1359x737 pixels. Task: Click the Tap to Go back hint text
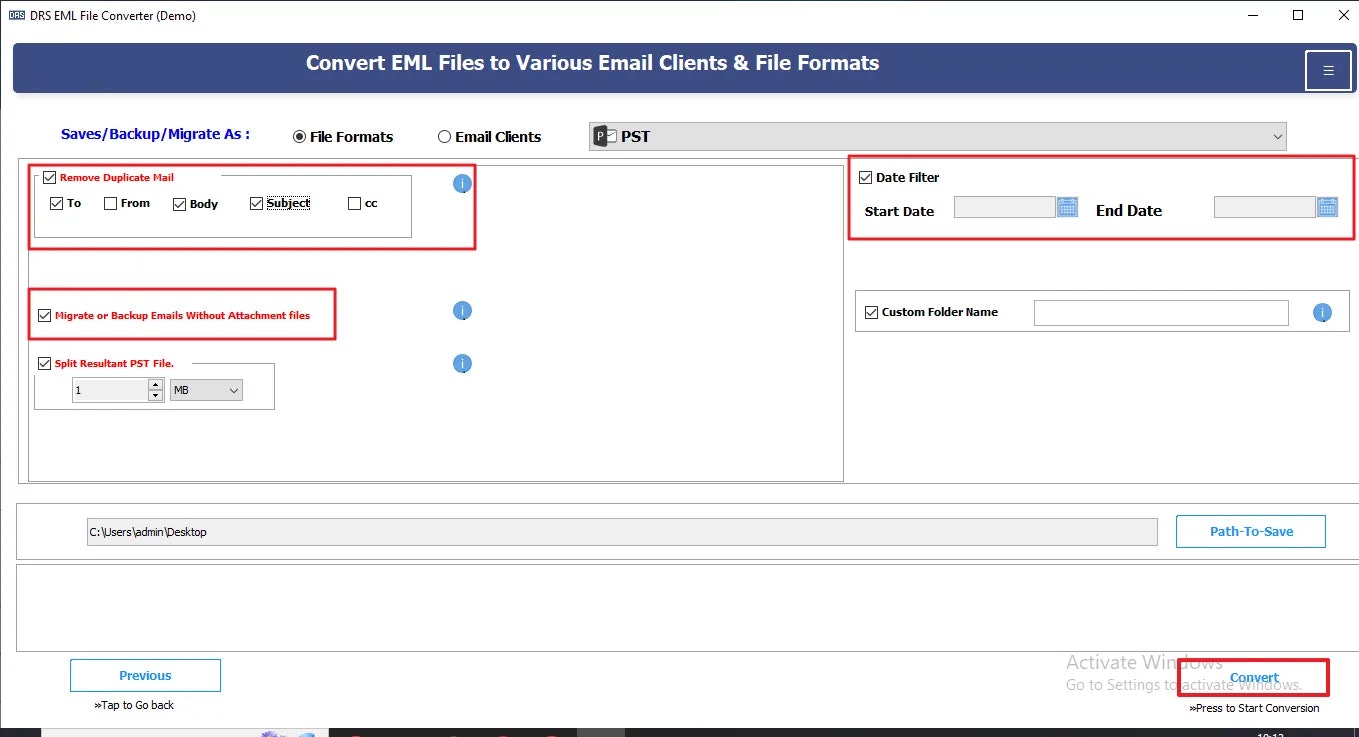[134, 705]
